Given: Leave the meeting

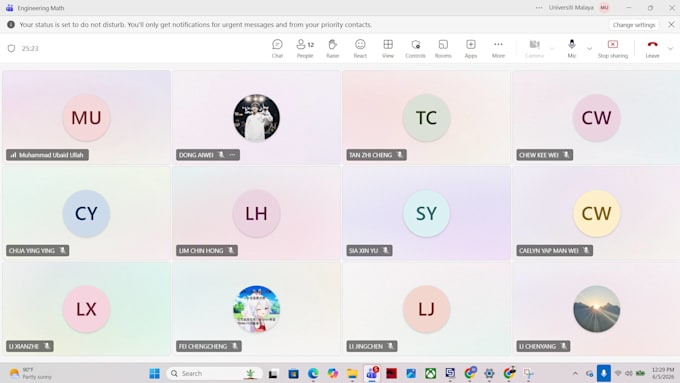Looking at the screenshot, I should coord(652,48).
